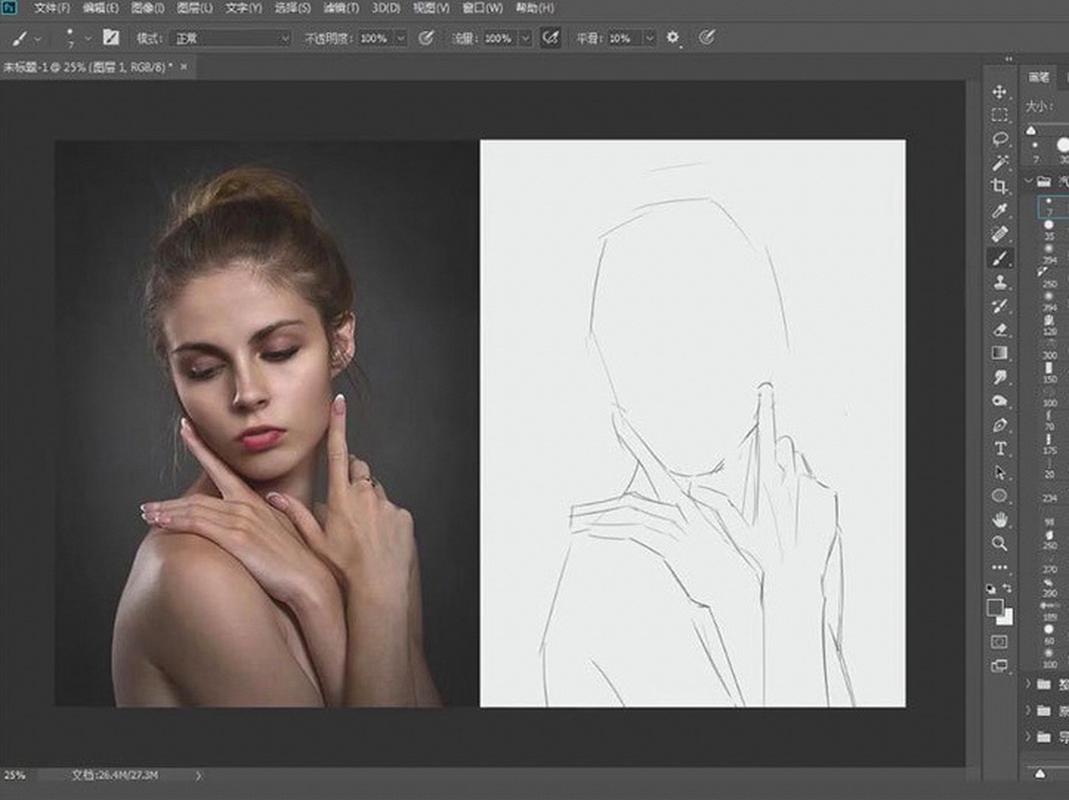Open the 不透明度 opacity dropdown arrow

click(401, 38)
